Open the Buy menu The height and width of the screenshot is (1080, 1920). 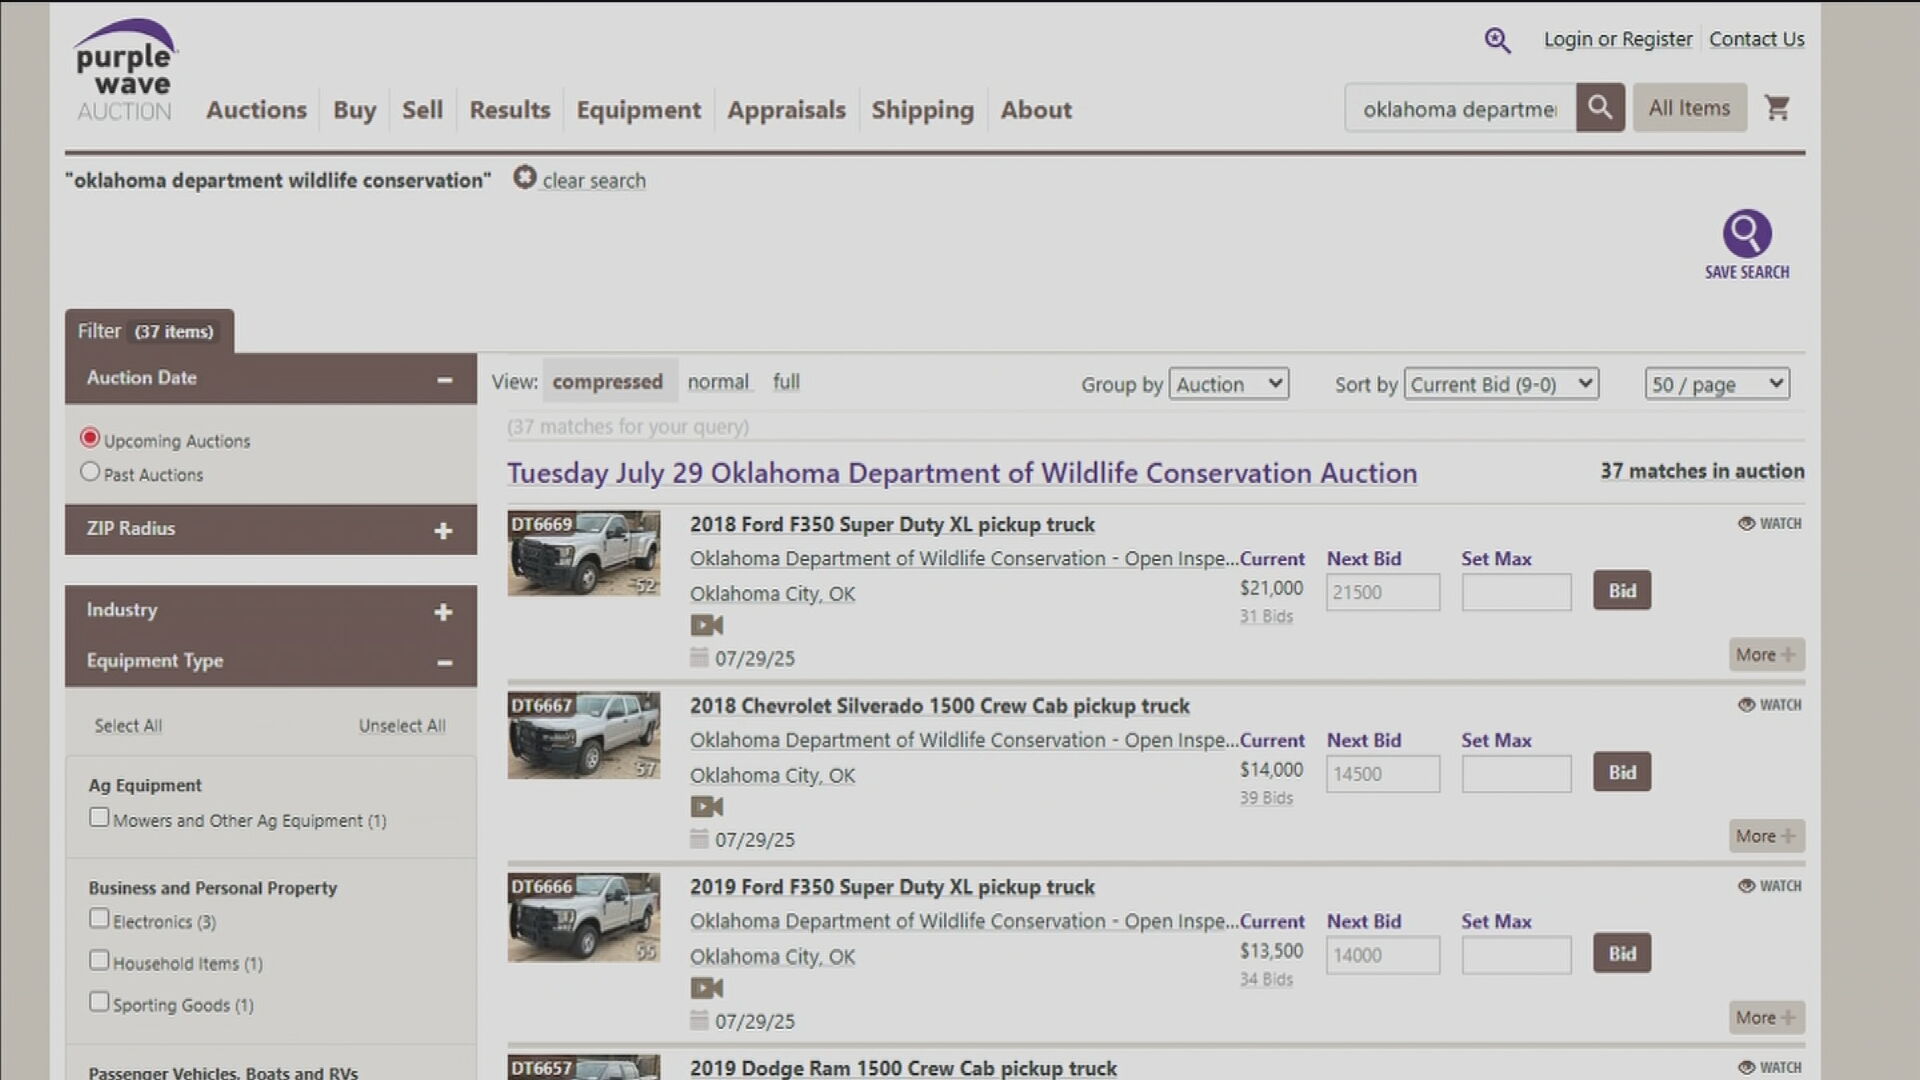point(355,110)
